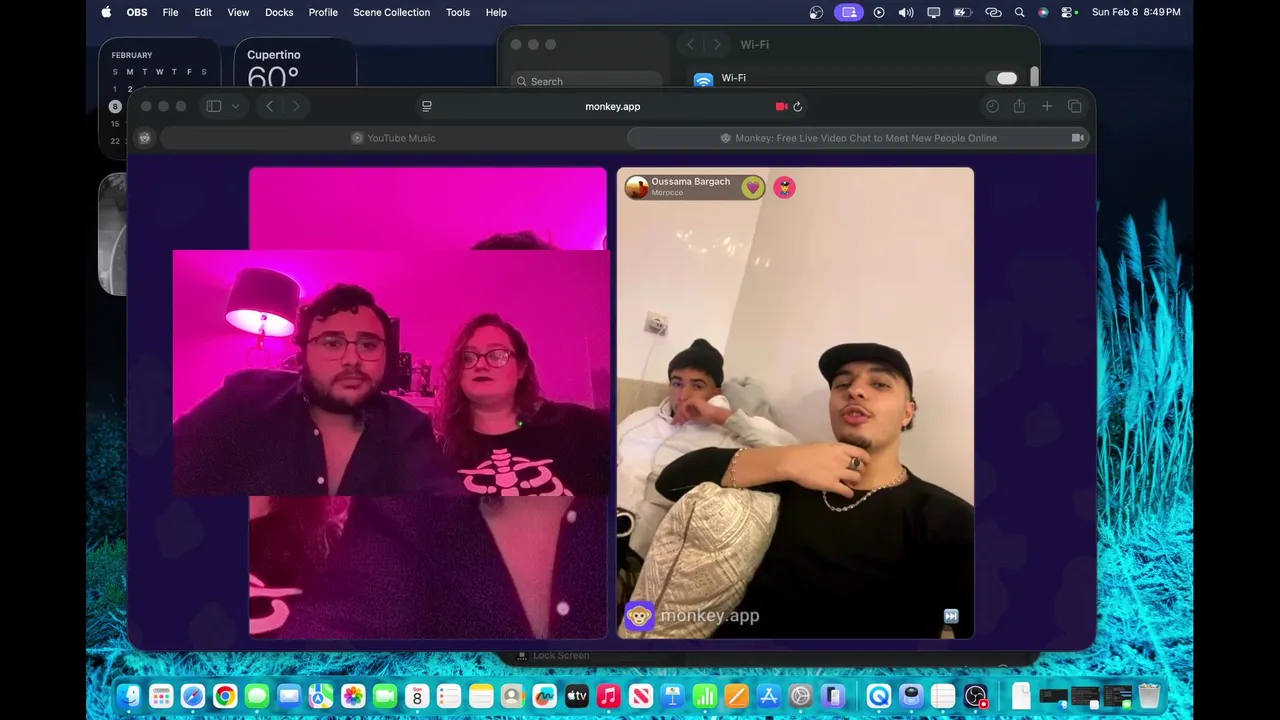
Task: Reload the monkey.app page
Action: tap(798, 106)
